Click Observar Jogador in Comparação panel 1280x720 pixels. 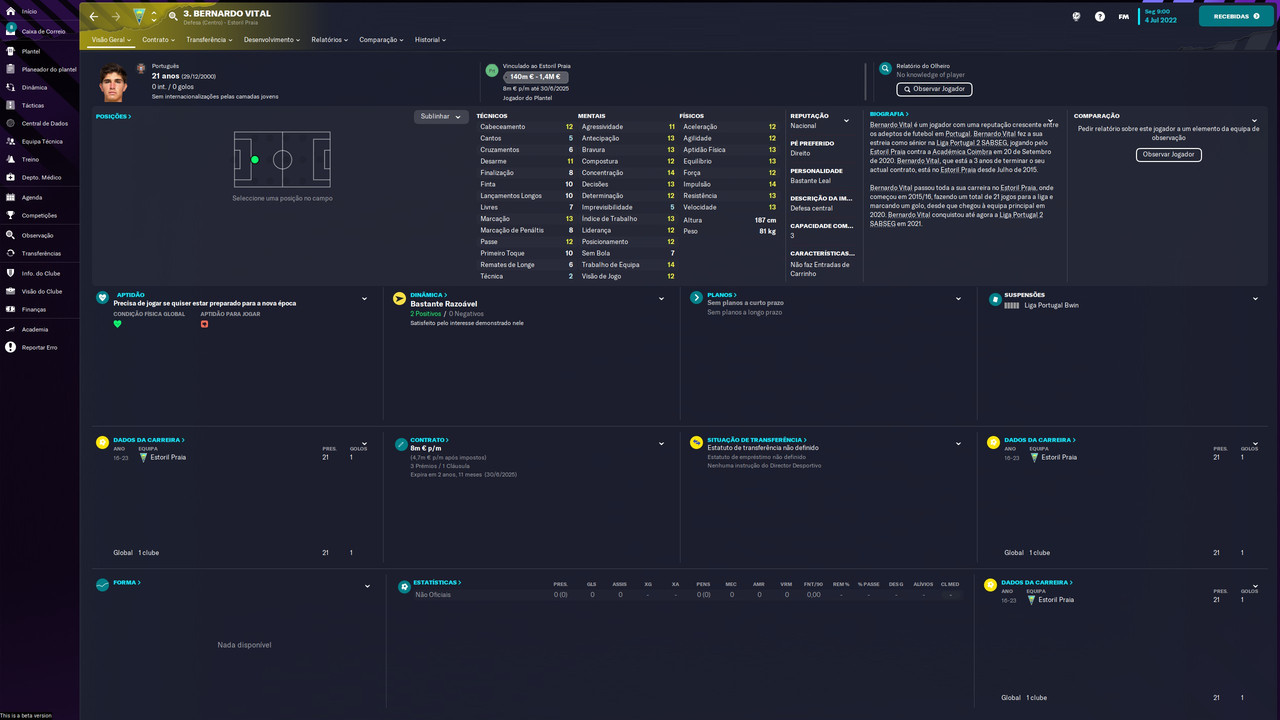tap(1168, 155)
